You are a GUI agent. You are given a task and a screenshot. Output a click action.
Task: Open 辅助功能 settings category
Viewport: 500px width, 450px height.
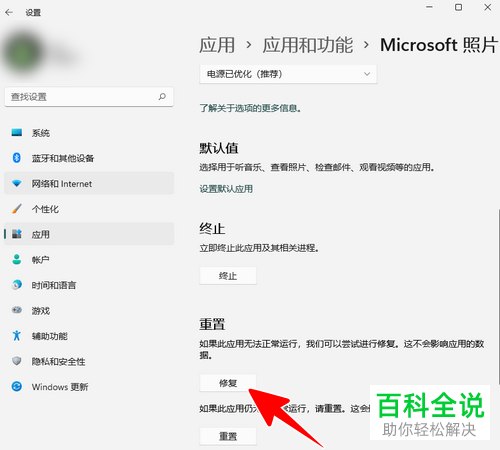89,336
